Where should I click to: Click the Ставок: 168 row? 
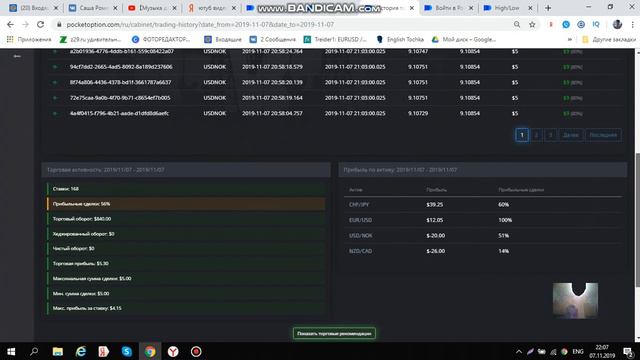[x=187, y=189]
